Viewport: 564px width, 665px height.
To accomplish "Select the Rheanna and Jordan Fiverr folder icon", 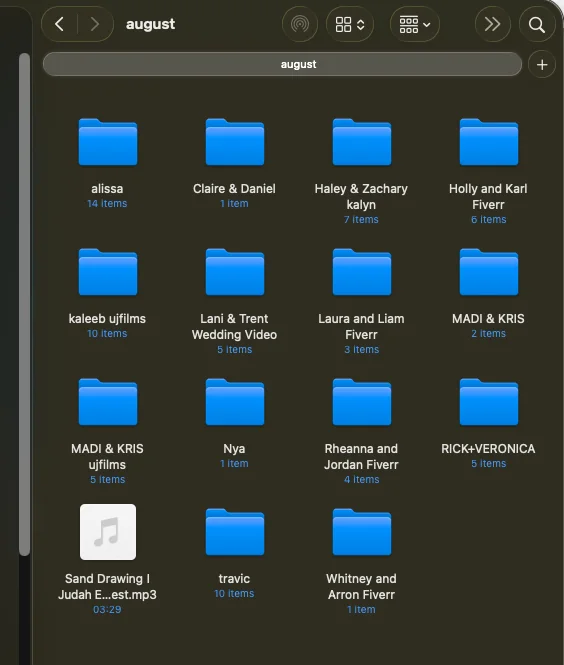I will click(x=362, y=402).
